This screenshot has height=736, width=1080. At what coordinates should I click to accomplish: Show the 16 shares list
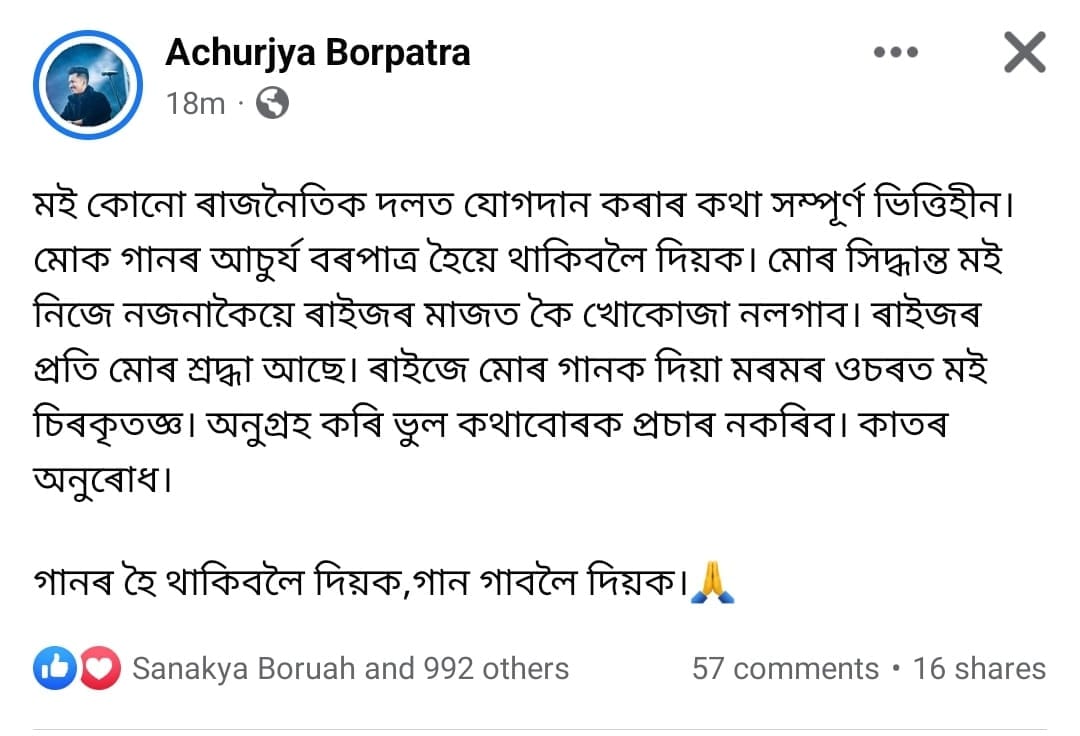979,668
